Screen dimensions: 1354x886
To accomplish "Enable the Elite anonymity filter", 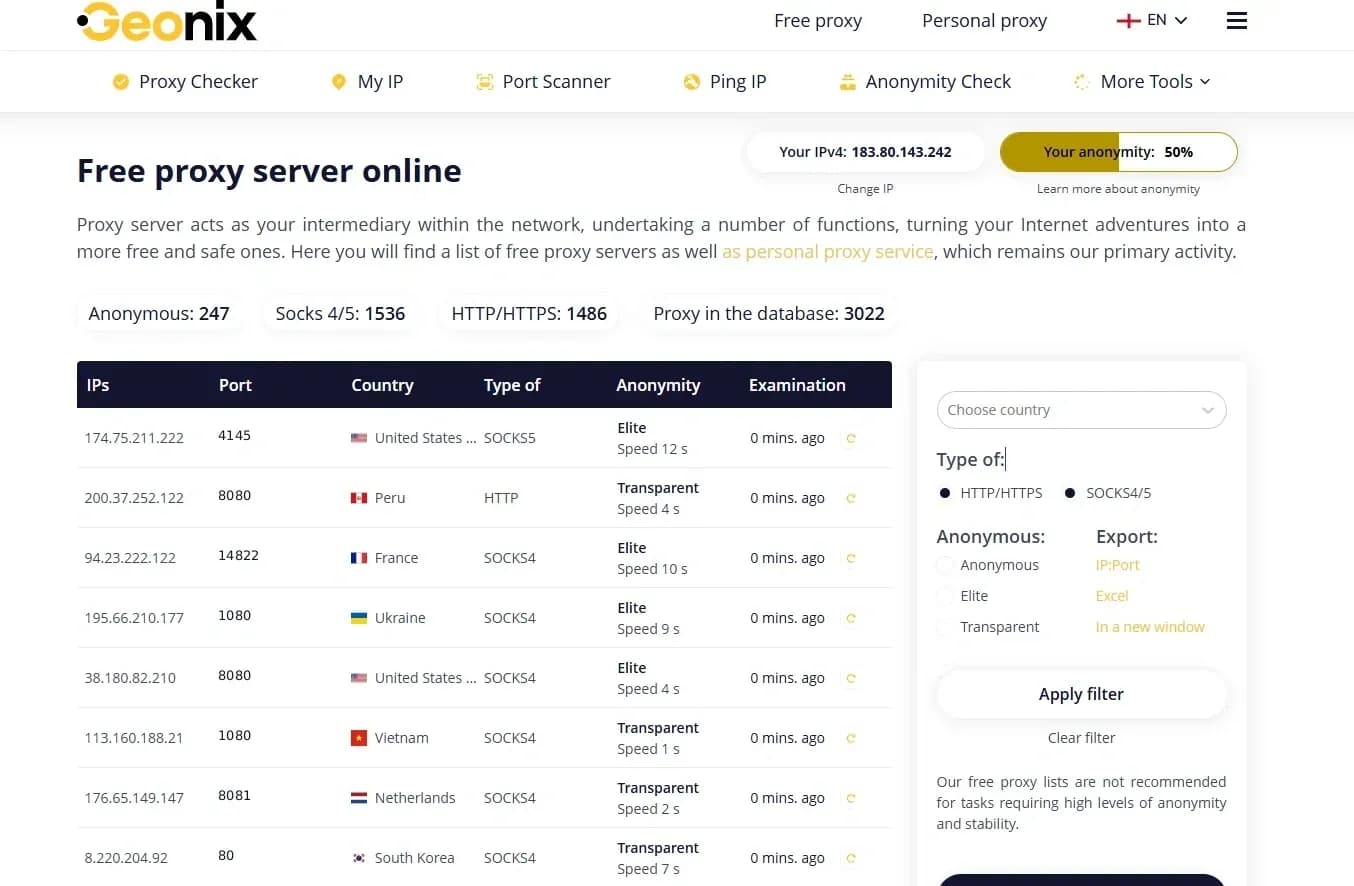I will tap(945, 595).
